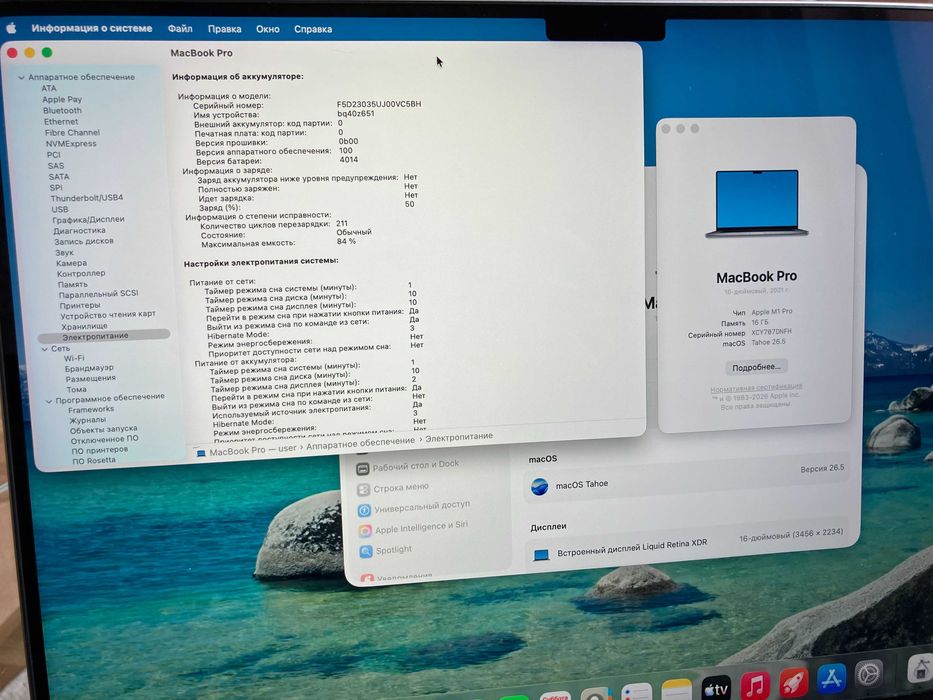Open the Информация о системе app menu
The width and height of the screenshot is (933, 700).
point(92,28)
